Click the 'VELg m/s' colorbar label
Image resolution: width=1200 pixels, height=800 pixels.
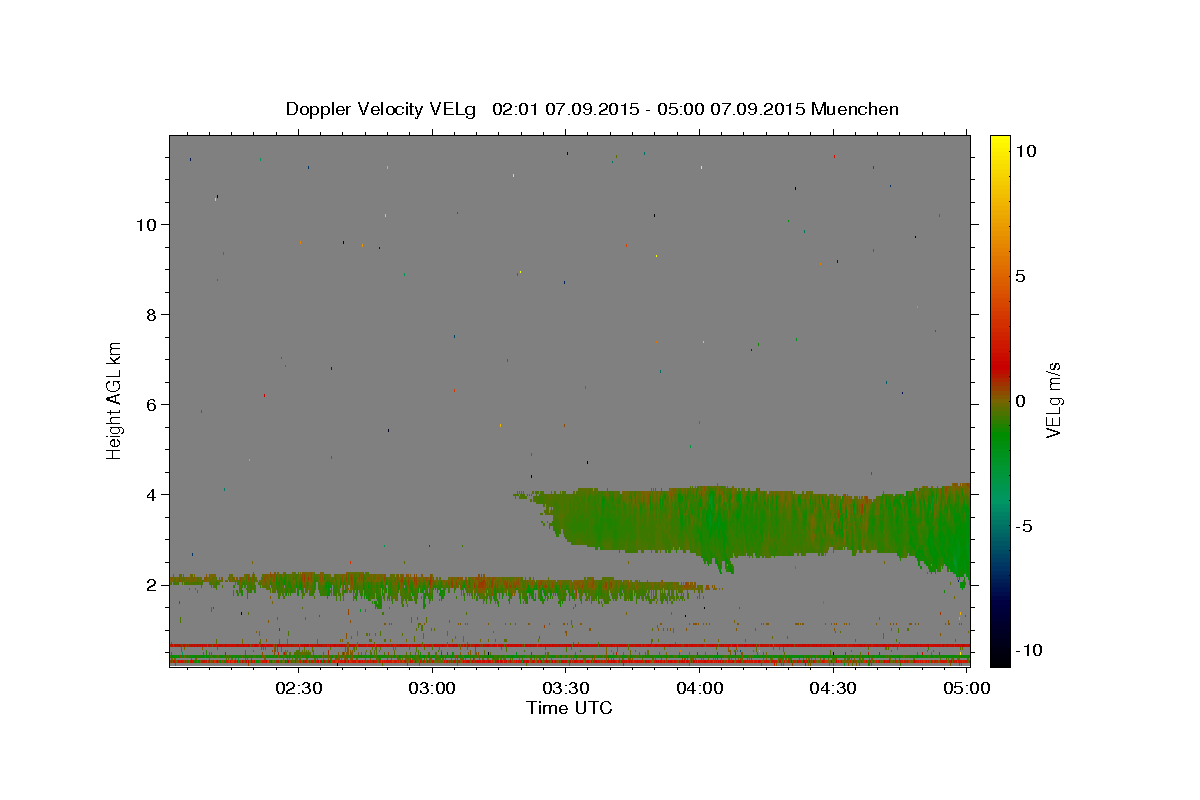[1052, 400]
